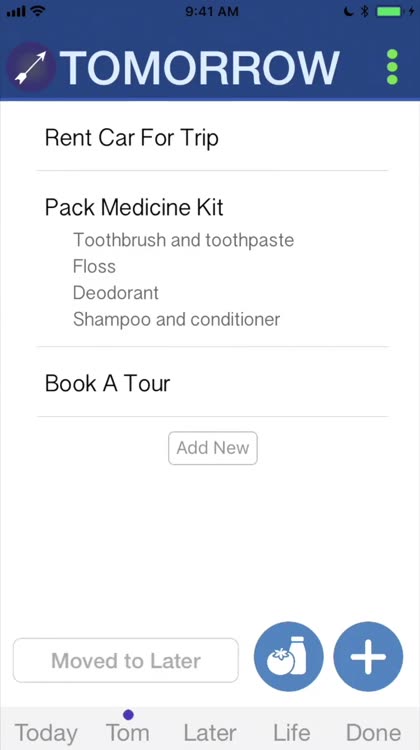420x750 pixels.
Task: Select the Book A Tour task
Action: (212, 383)
